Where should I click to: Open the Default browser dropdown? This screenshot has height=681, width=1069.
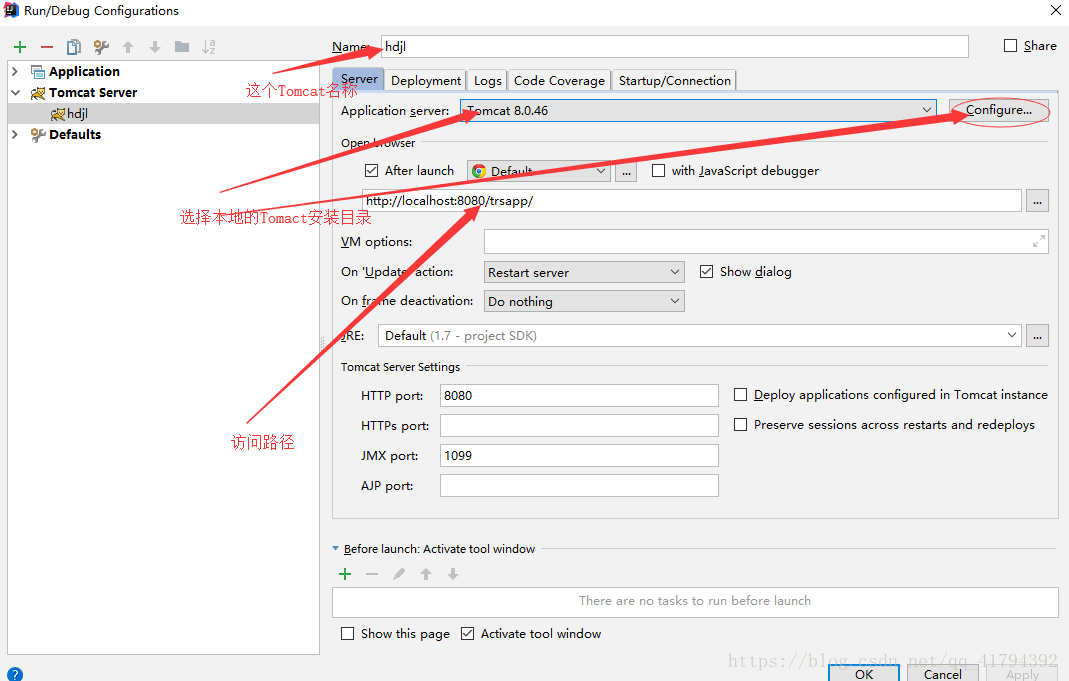[539, 171]
